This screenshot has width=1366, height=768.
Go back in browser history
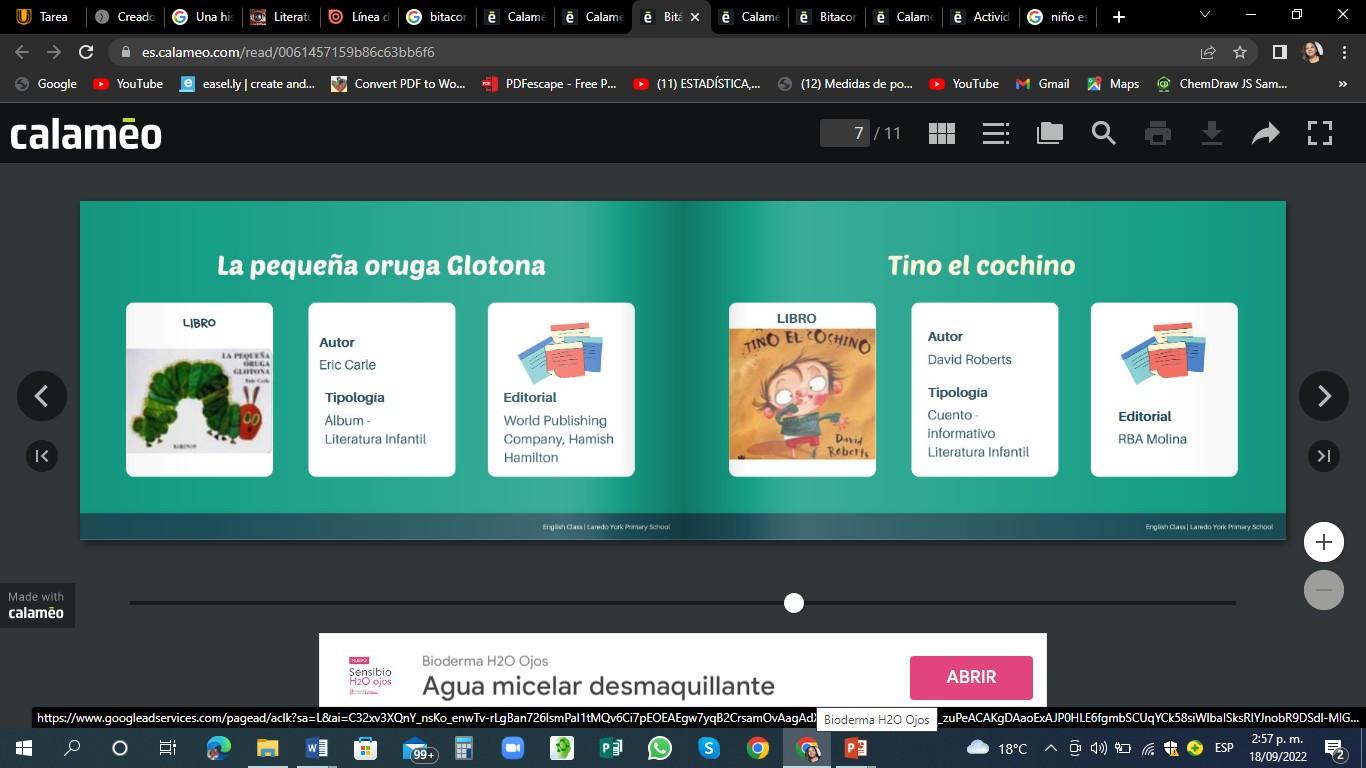click(22, 52)
